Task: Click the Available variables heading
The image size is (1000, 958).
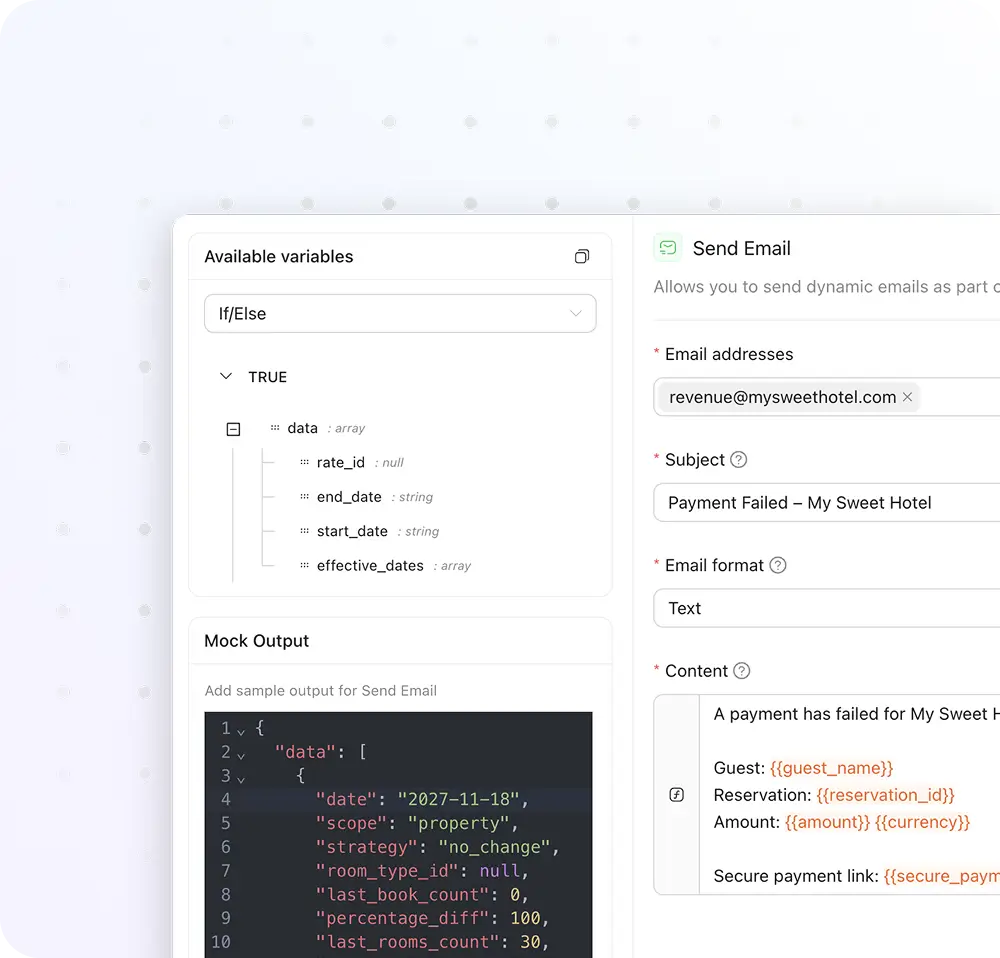Action: (279, 256)
